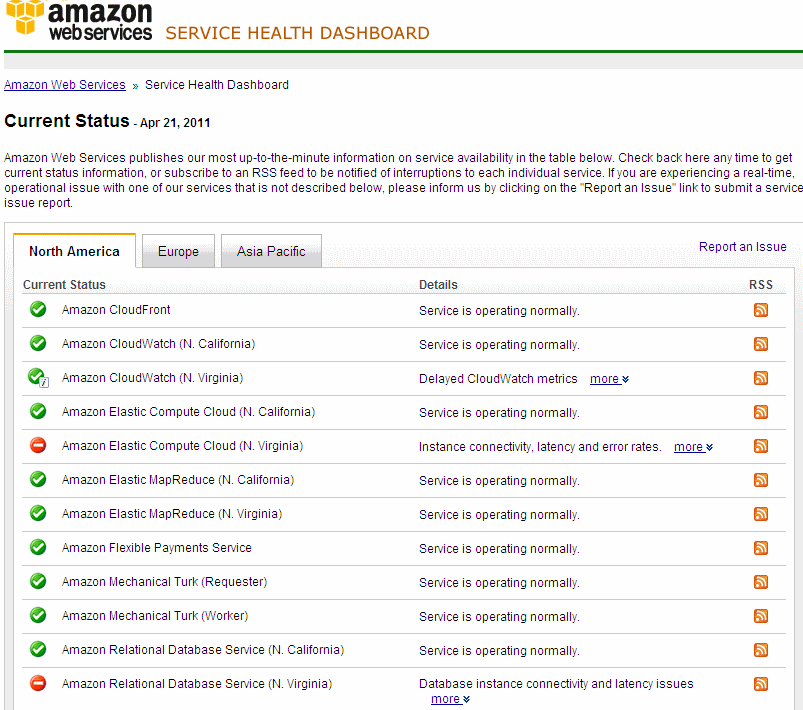Expand more on database connectivity issues
Viewport: 803px width, 710px height.
coord(449,699)
